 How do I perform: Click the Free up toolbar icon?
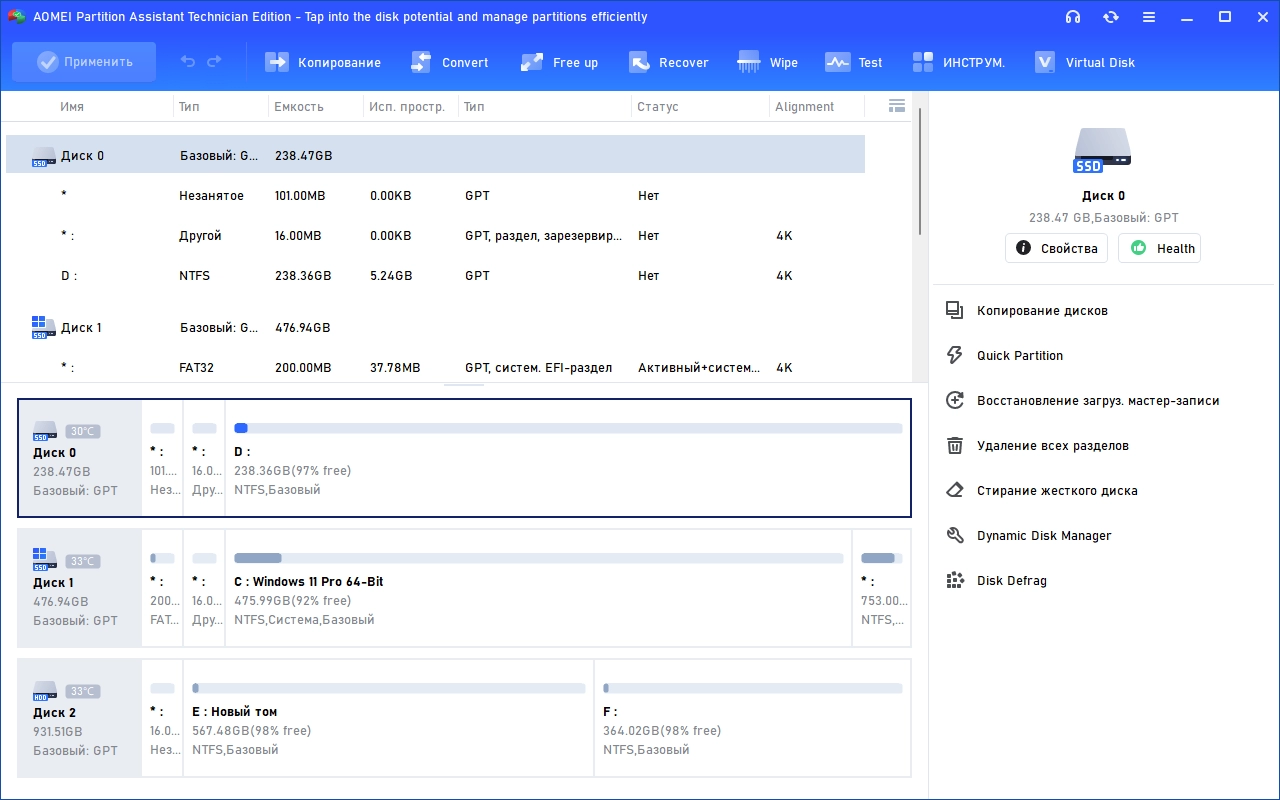532,62
